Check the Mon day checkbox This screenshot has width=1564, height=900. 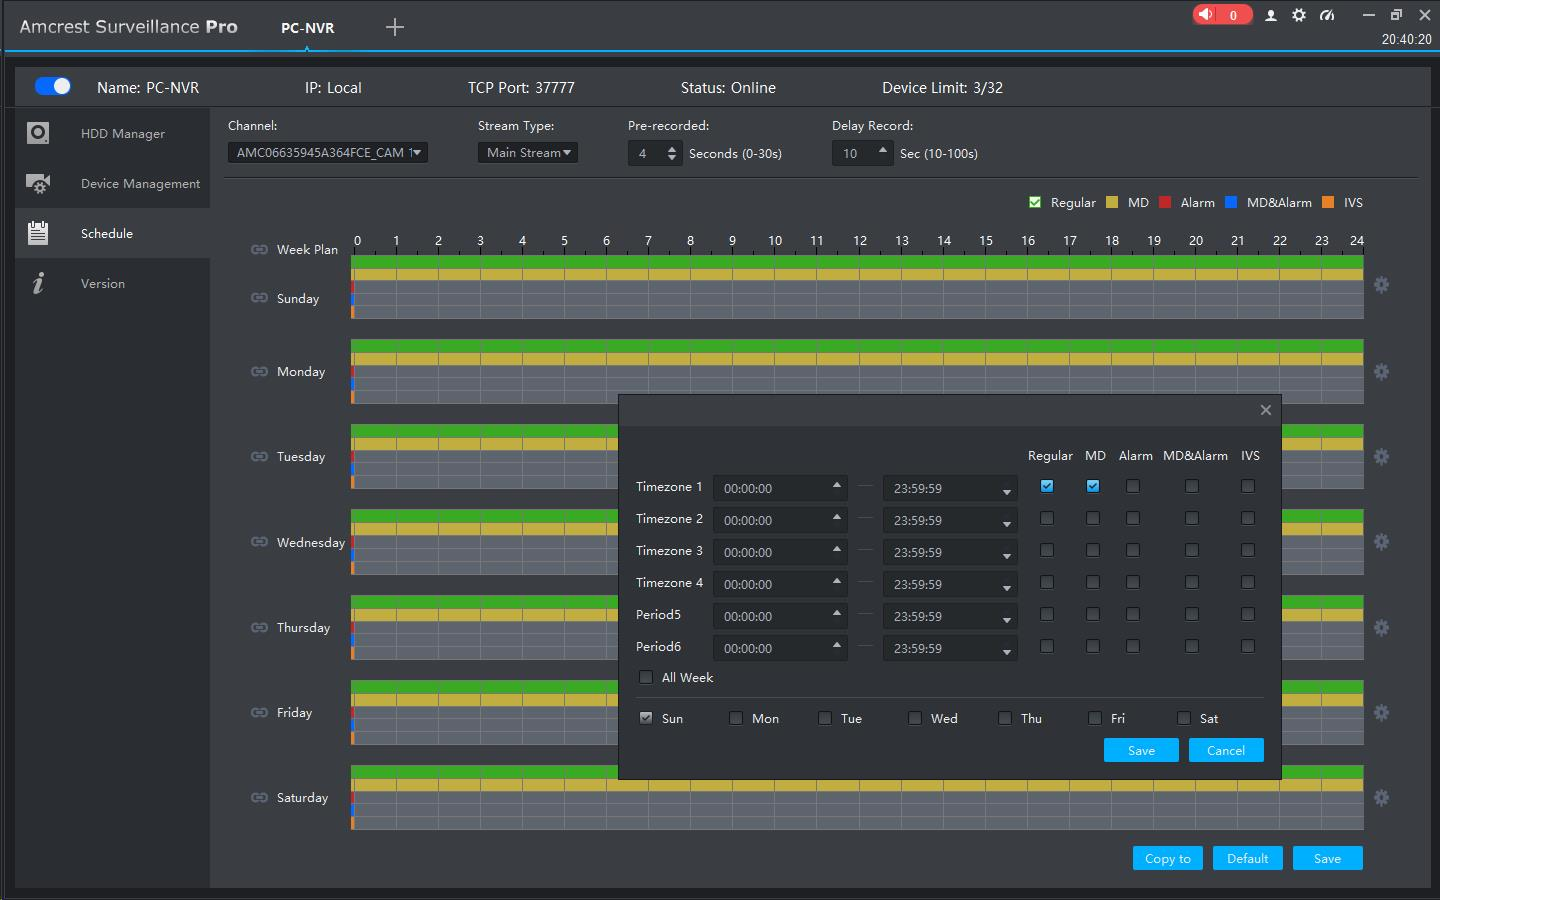click(736, 718)
